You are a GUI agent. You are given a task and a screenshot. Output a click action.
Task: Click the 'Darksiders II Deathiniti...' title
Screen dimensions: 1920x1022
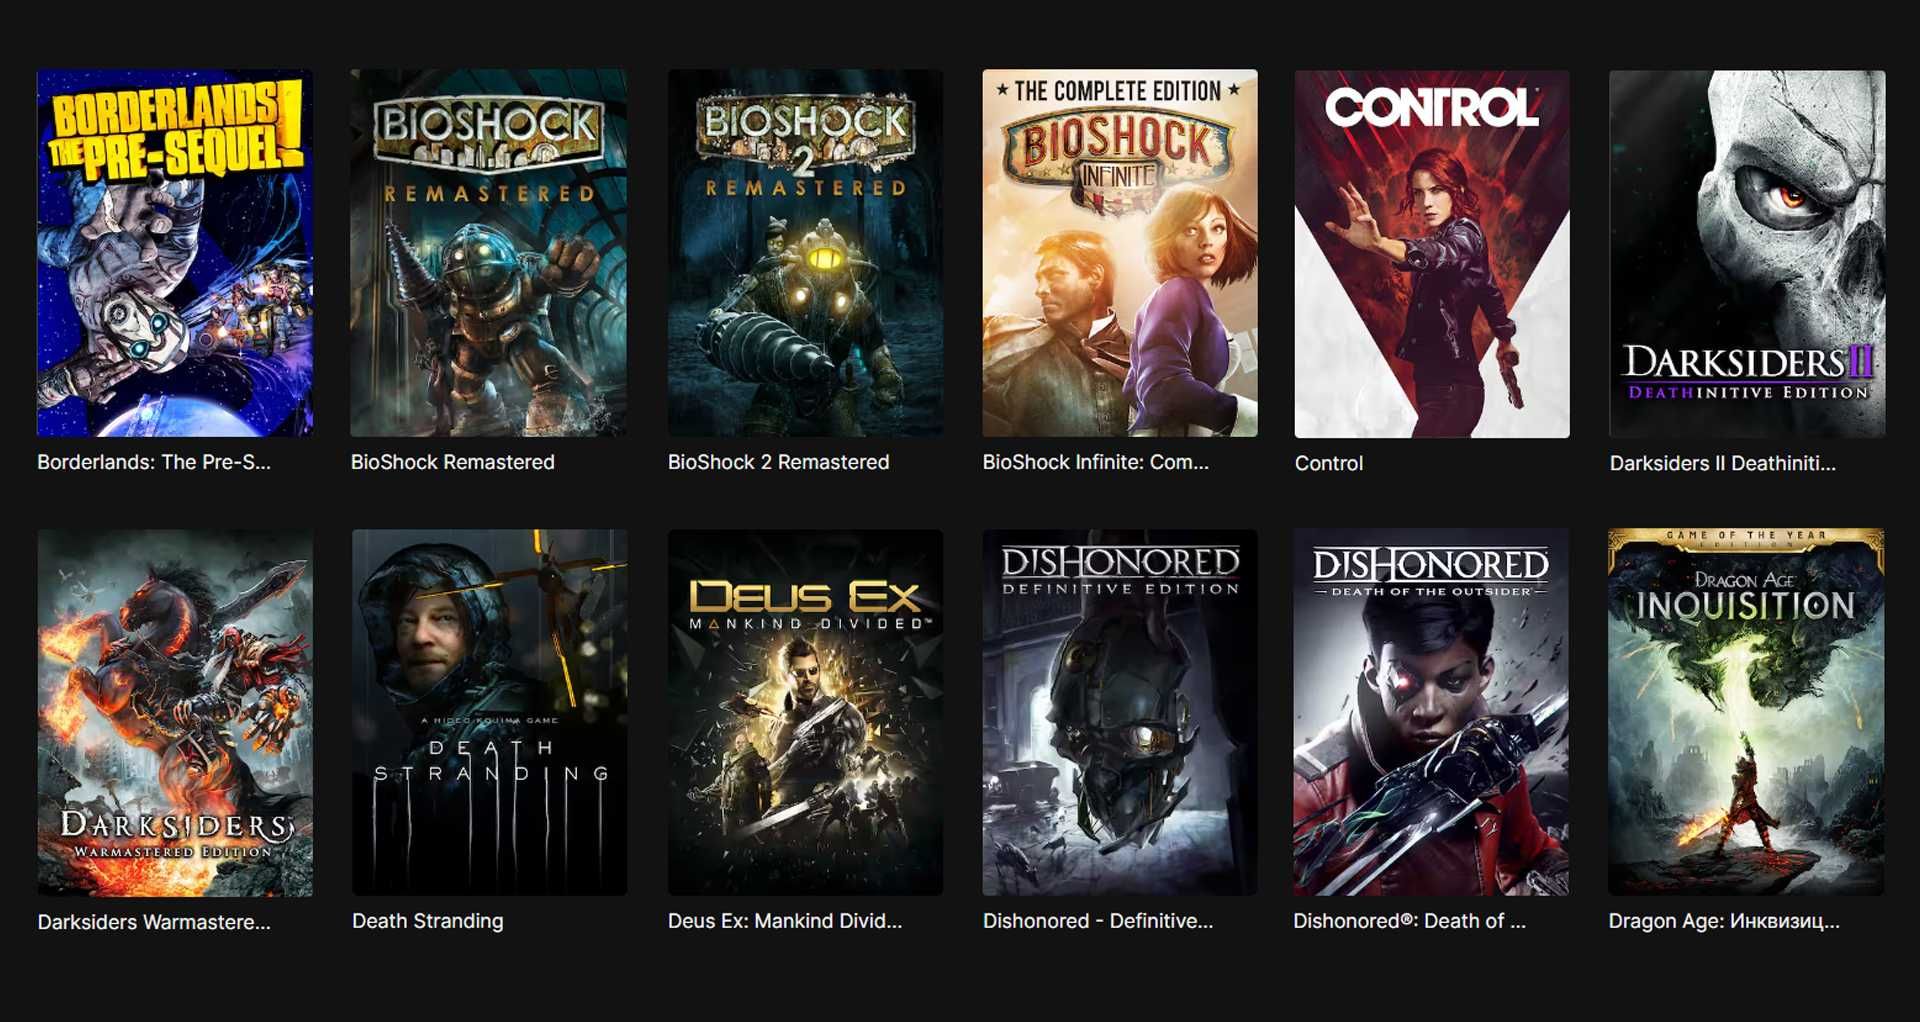(1722, 463)
